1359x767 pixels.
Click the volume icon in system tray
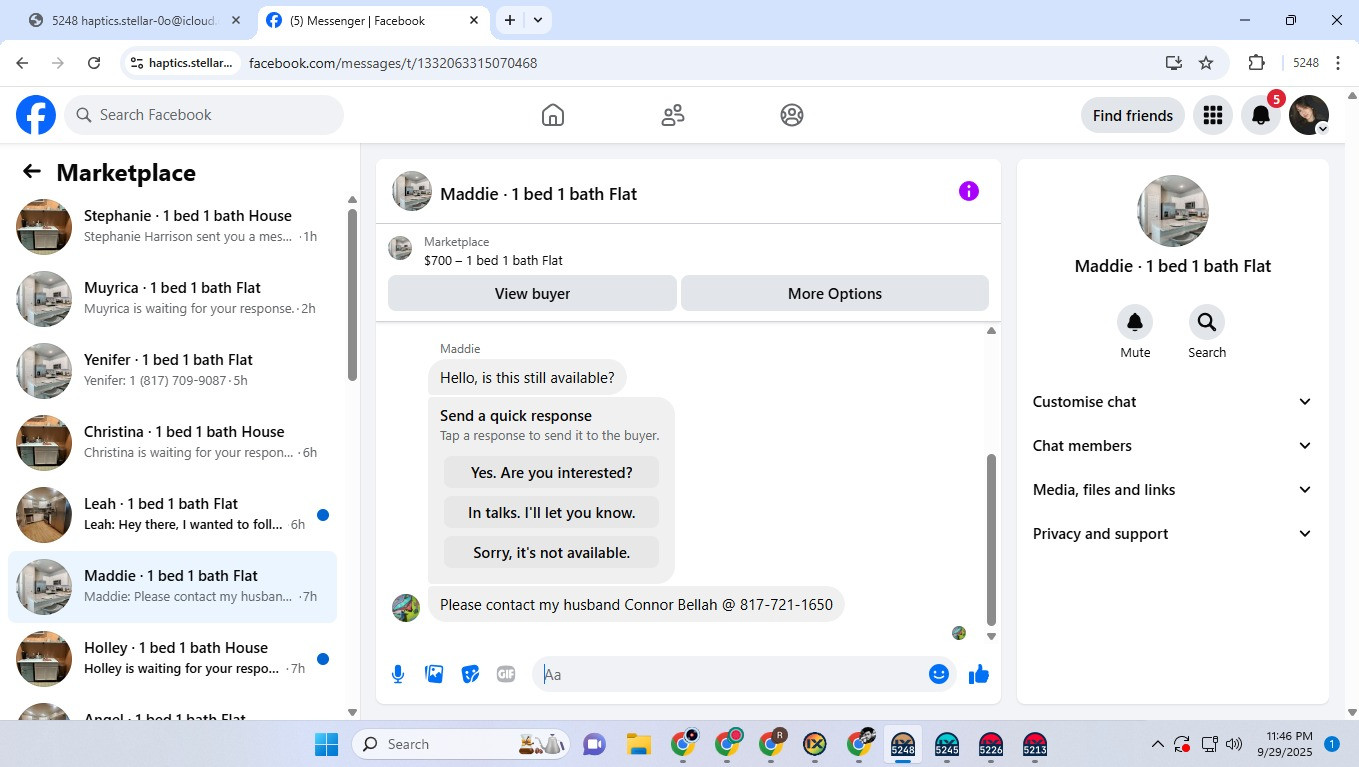pos(1234,744)
